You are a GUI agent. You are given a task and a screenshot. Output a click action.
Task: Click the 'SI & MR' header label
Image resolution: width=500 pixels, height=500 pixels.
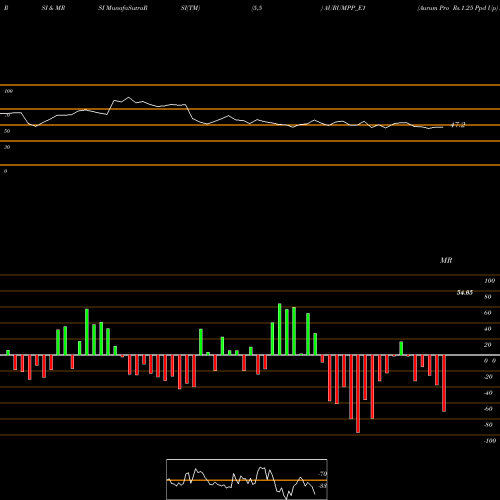click(53, 8)
